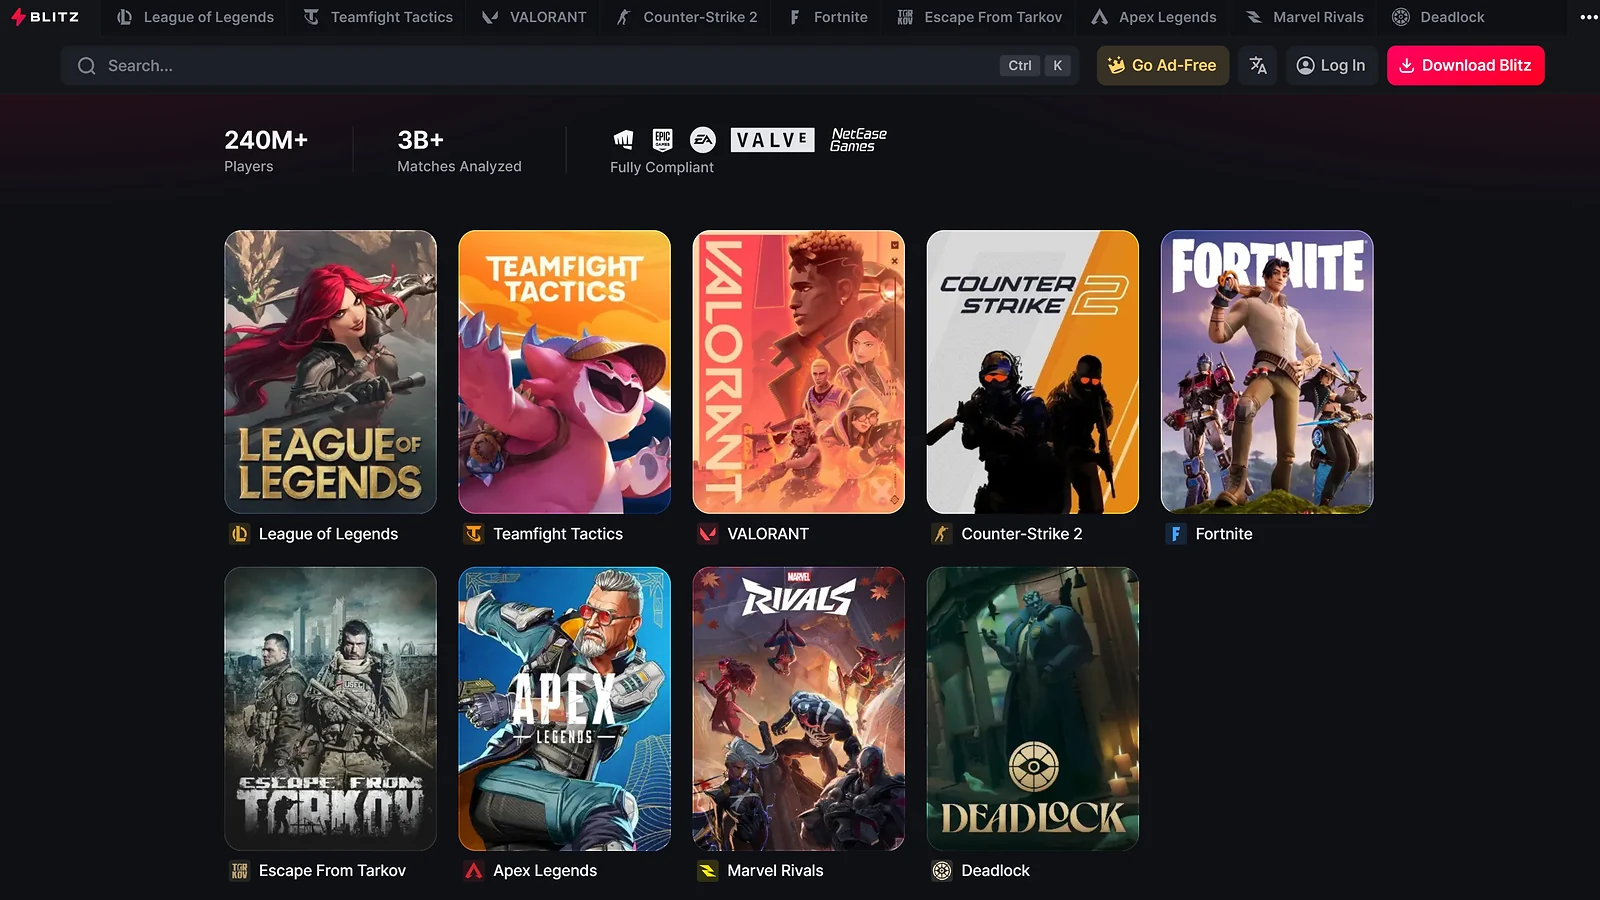Click Escape From Tarkov icon in top nav
Screen dimensions: 1600x900
[x=905, y=17]
